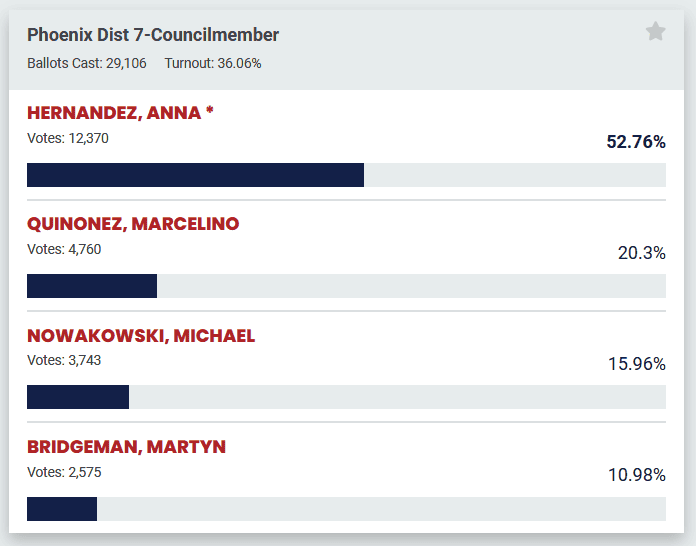Click Hernandez's vote progress bar
The image size is (696, 546).
(x=346, y=175)
